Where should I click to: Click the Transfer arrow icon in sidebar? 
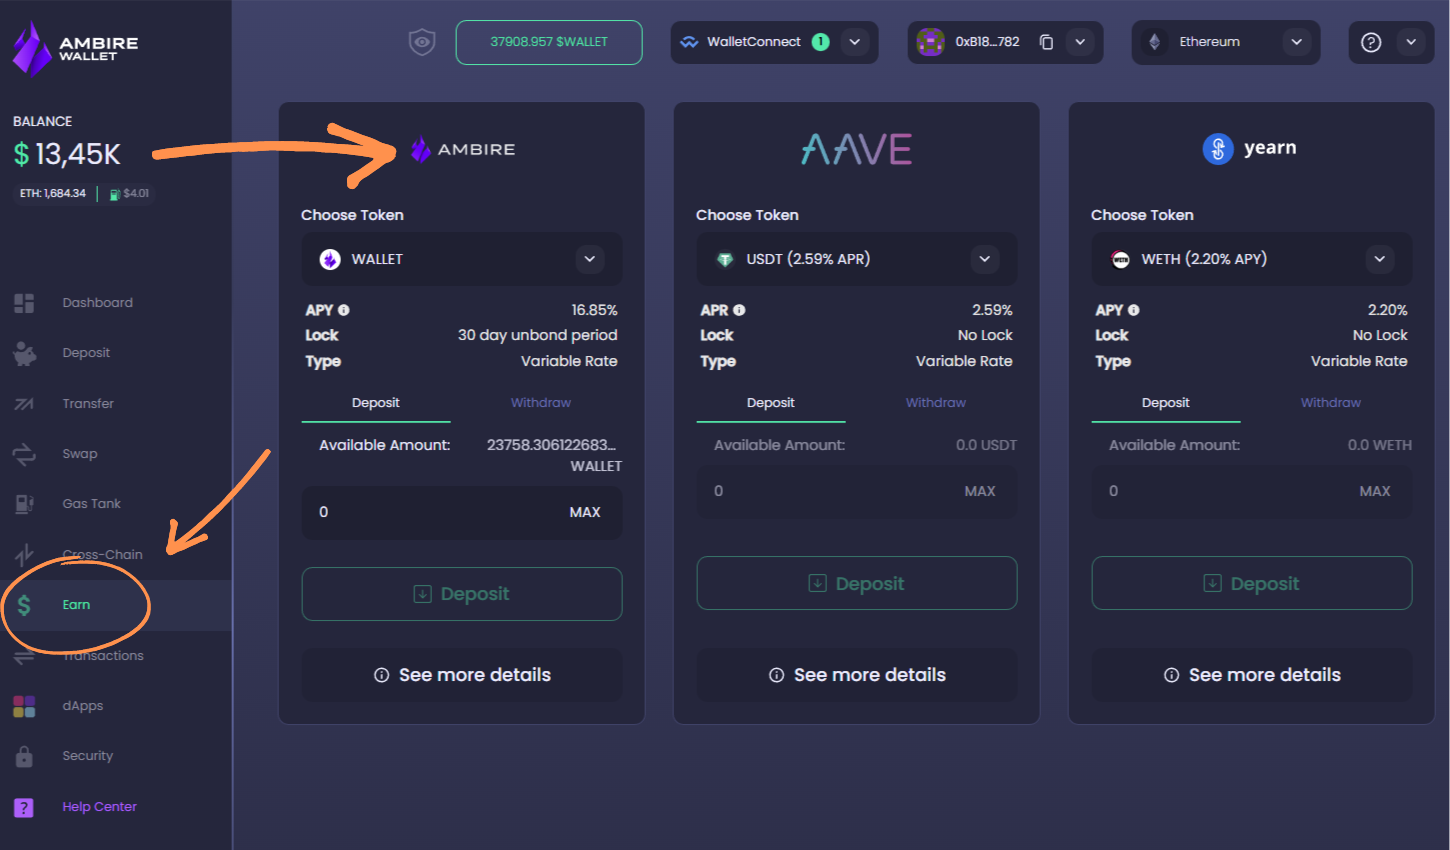tap(24, 404)
